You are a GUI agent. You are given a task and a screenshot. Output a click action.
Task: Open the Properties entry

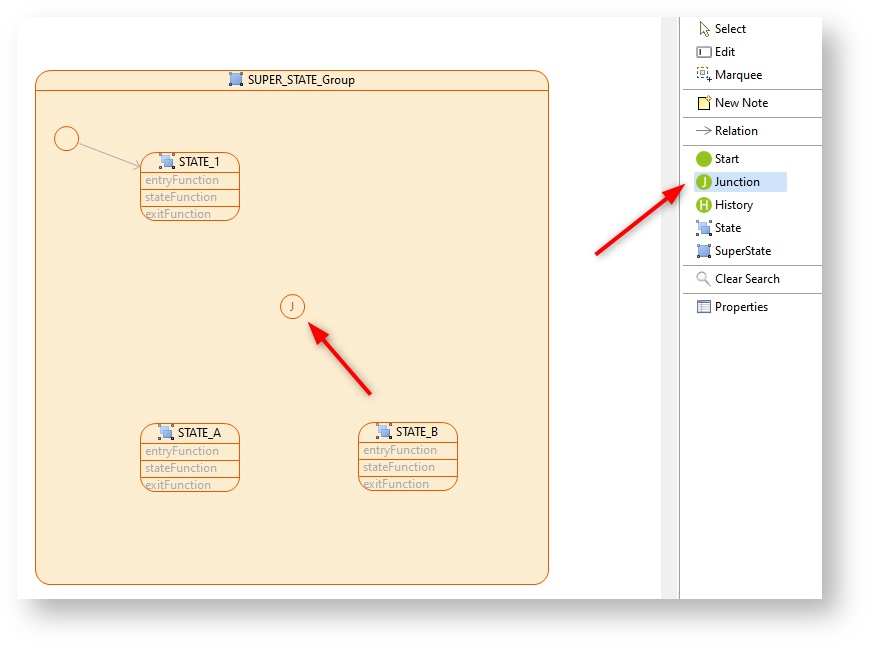[740, 307]
